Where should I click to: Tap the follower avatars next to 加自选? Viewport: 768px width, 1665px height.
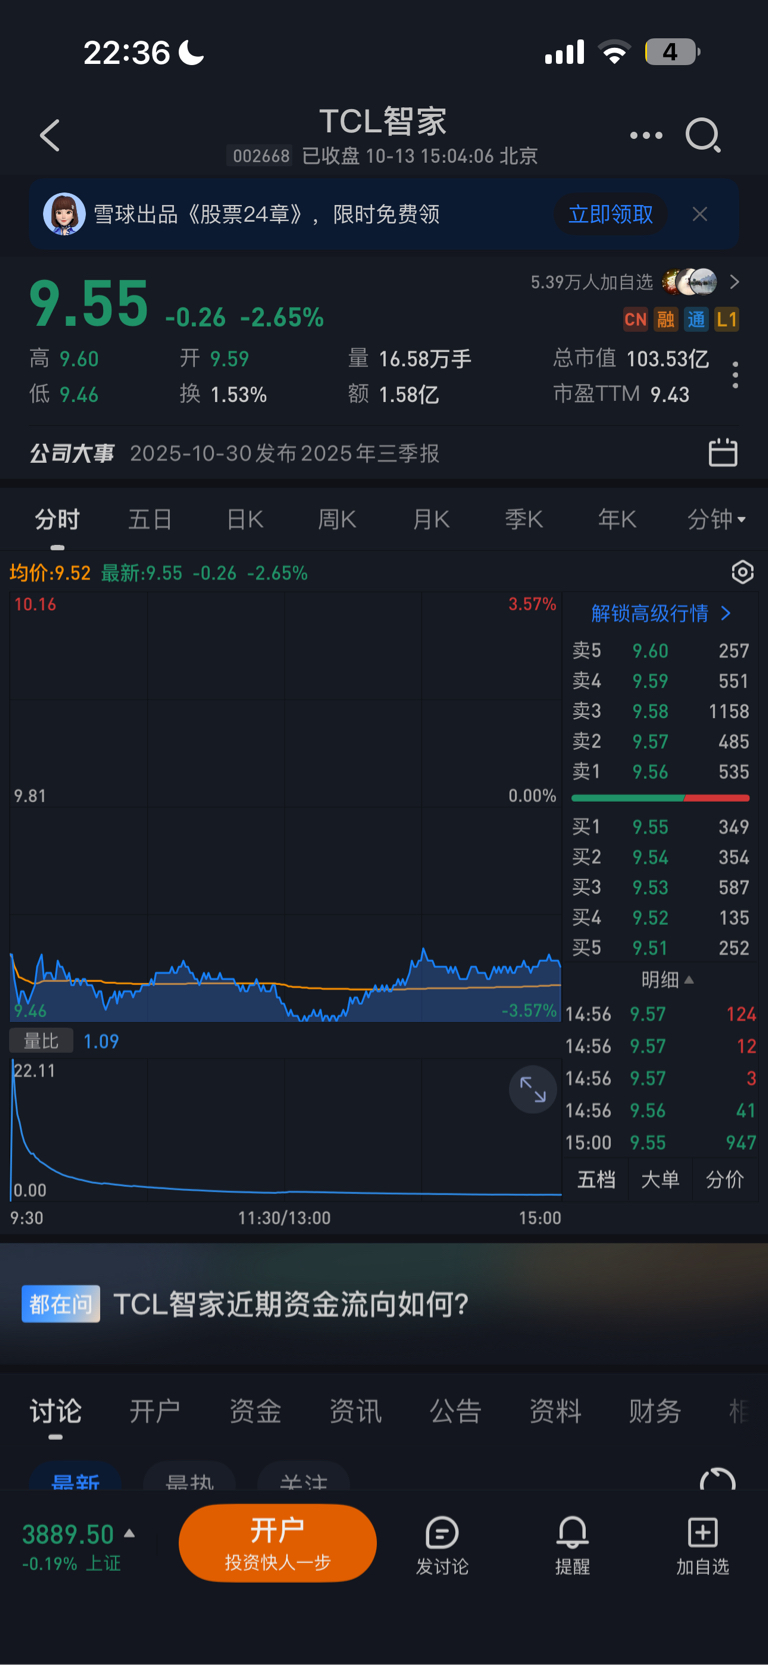click(690, 282)
